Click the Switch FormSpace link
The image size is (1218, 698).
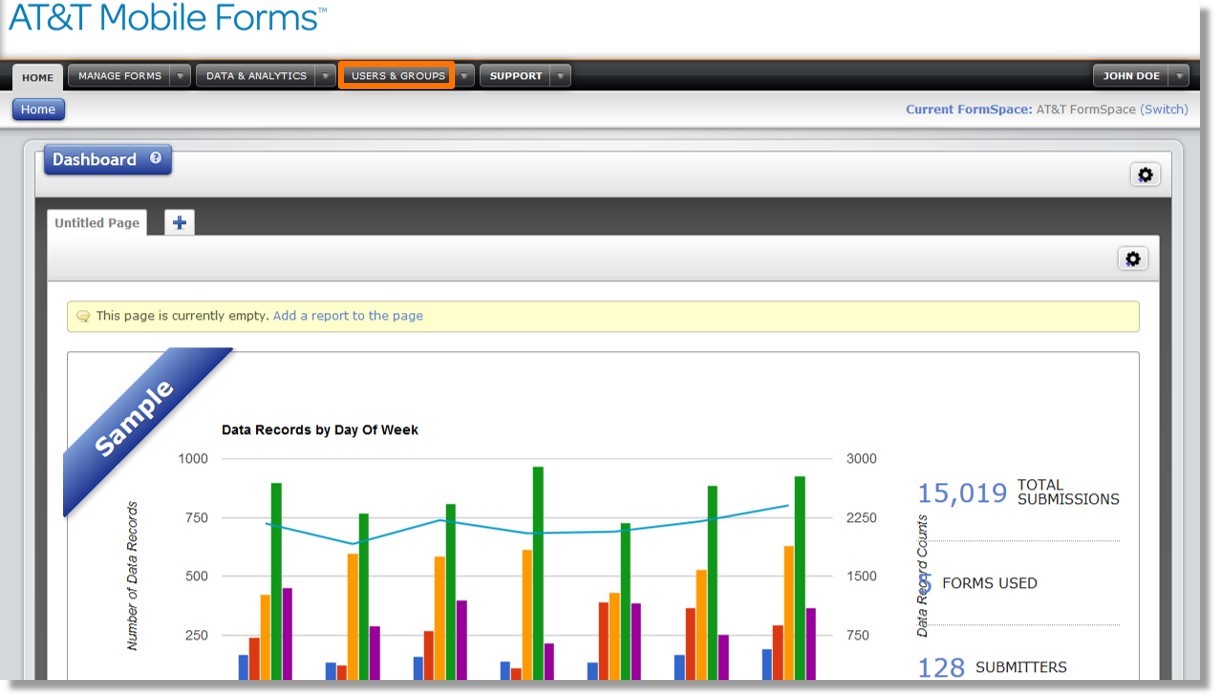(x=1164, y=110)
